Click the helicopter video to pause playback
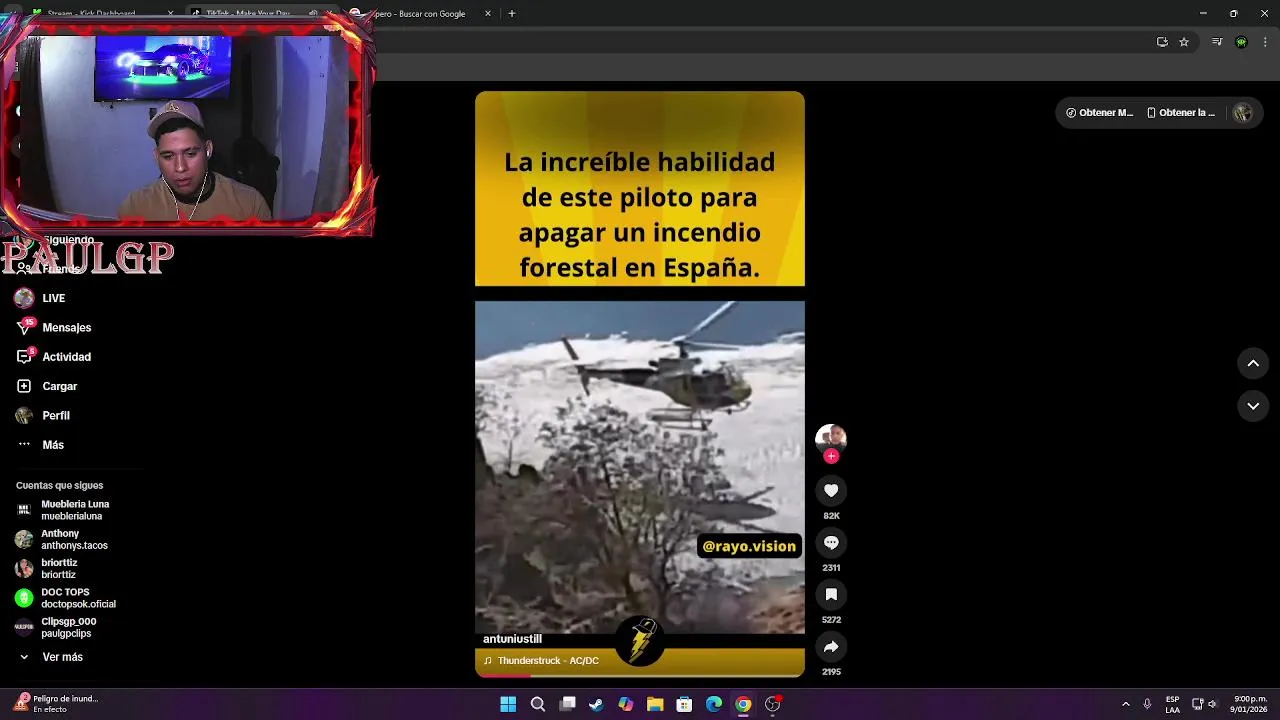Image resolution: width=1280 pixels, height=720 pixels. 640,385
